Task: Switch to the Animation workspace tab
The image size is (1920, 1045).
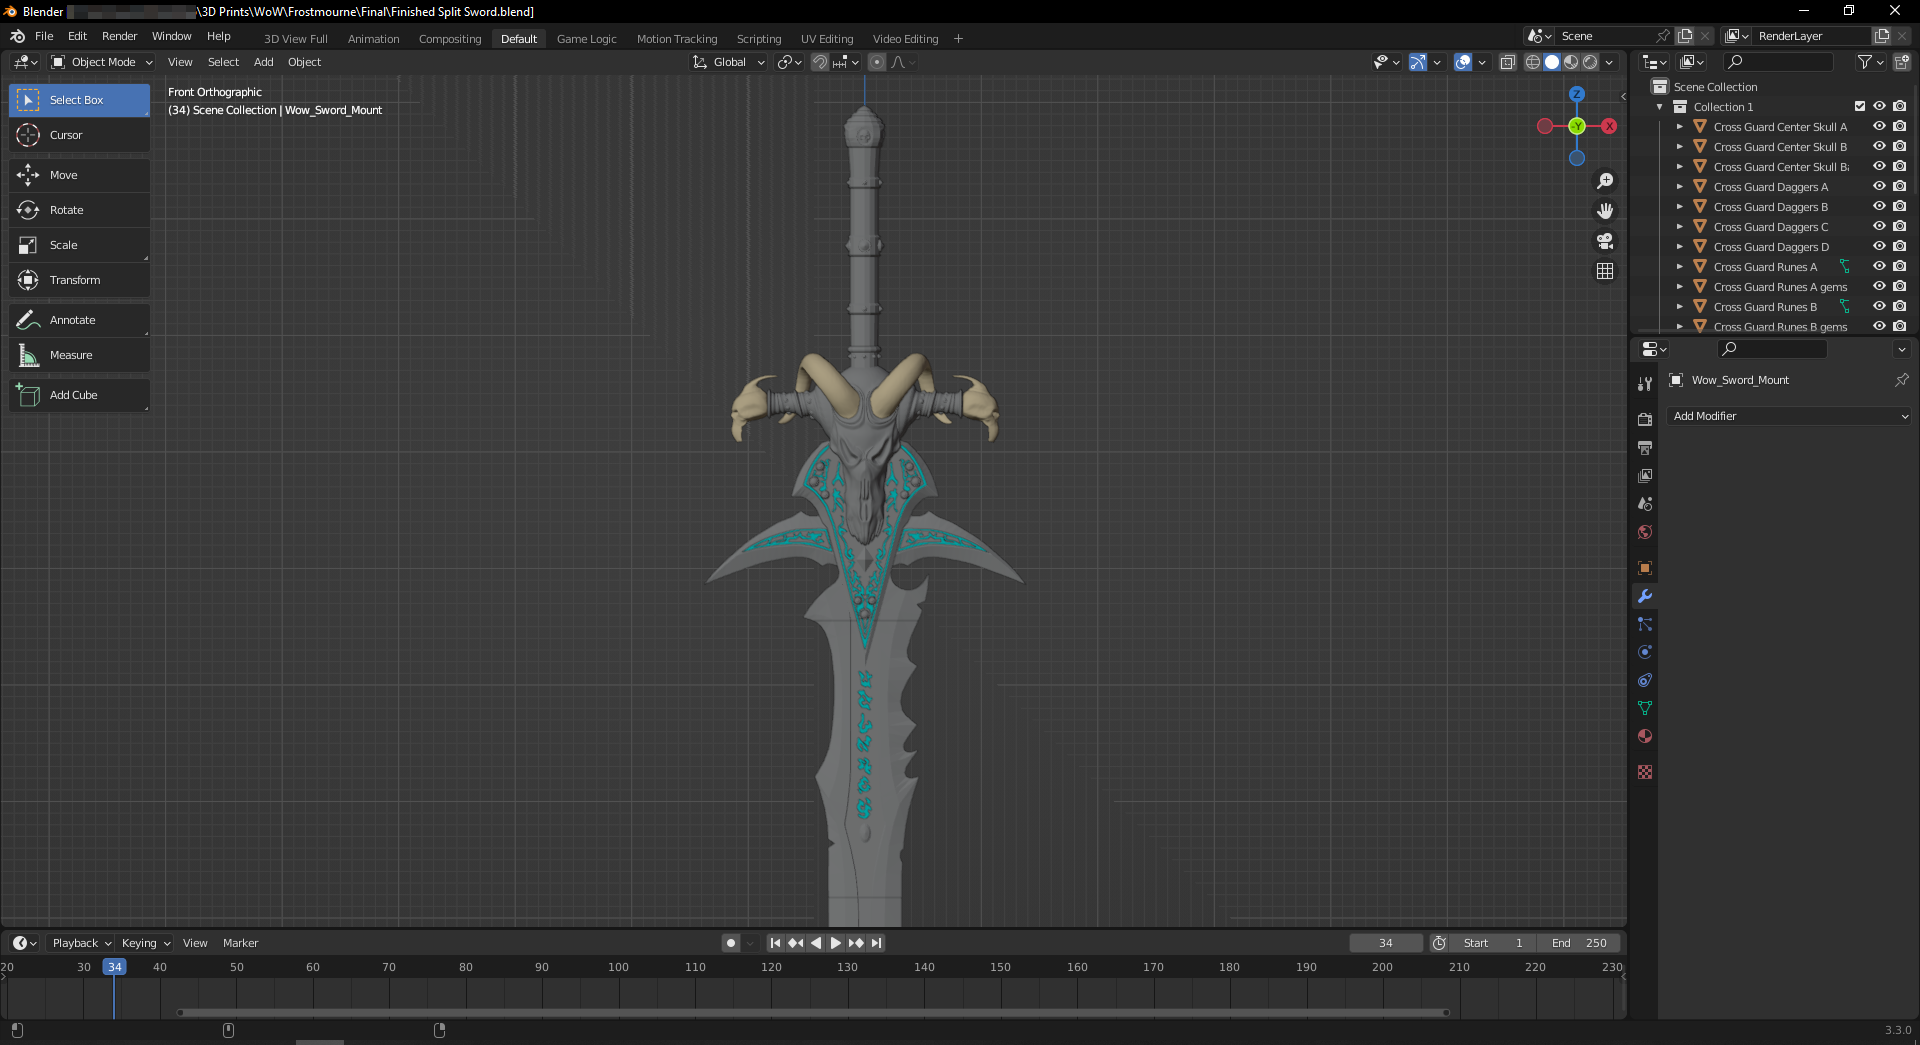Action: [373, 39]
